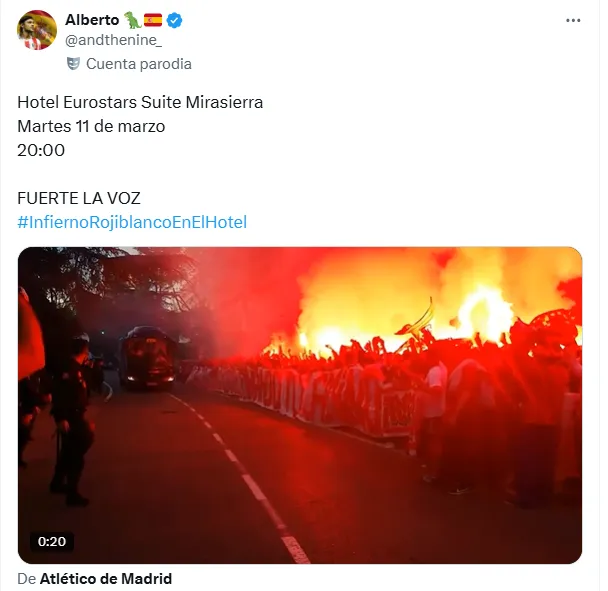Click the 0:20 video duration badge
The height and width of the screenshot is (591, 608).
click(52, 542)
